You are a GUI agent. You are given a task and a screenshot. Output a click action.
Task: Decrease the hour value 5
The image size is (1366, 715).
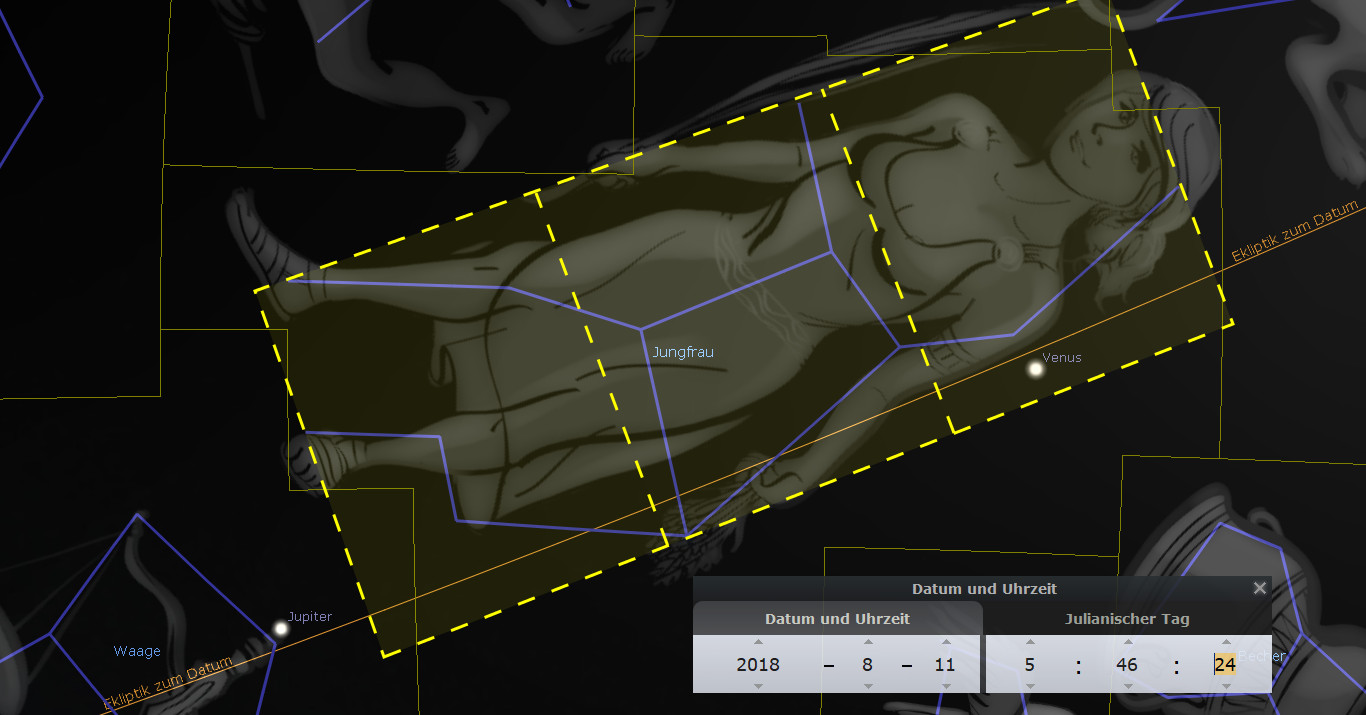[x=1030, y=686]
